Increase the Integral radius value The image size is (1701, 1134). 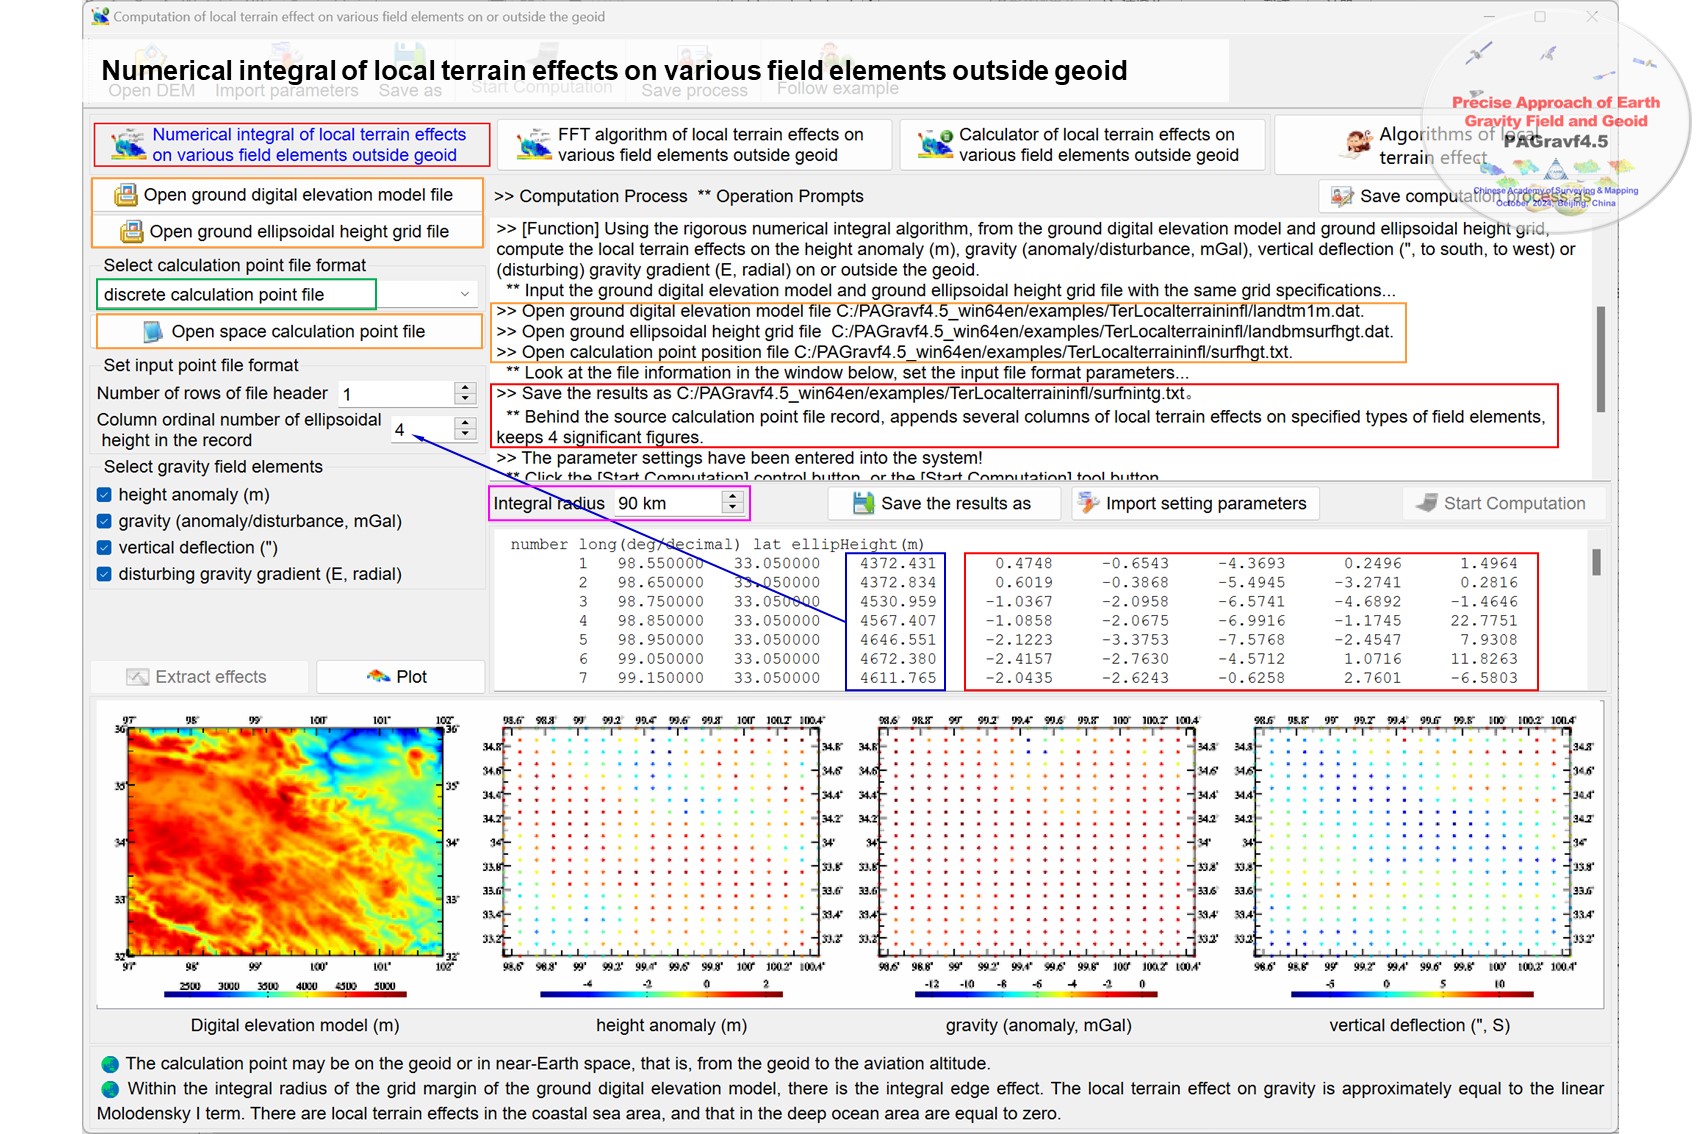[x=733, y=497]
